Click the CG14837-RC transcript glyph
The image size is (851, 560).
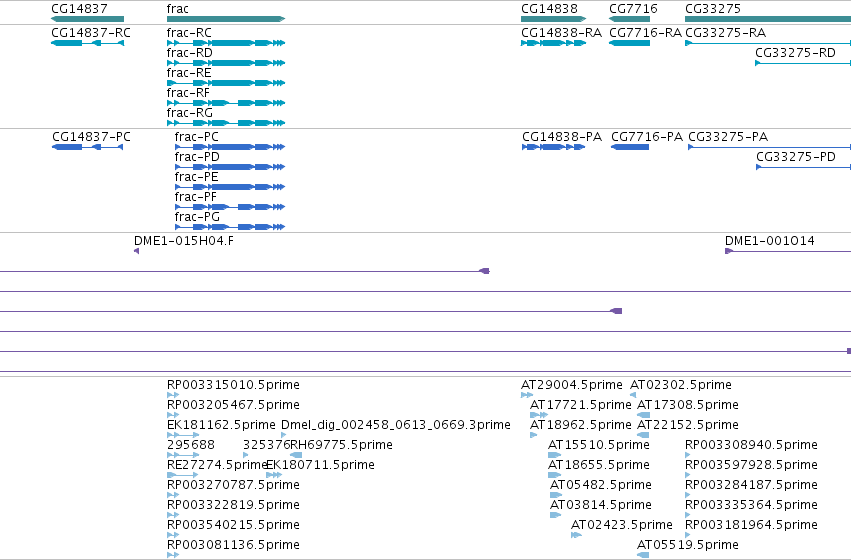87,43
